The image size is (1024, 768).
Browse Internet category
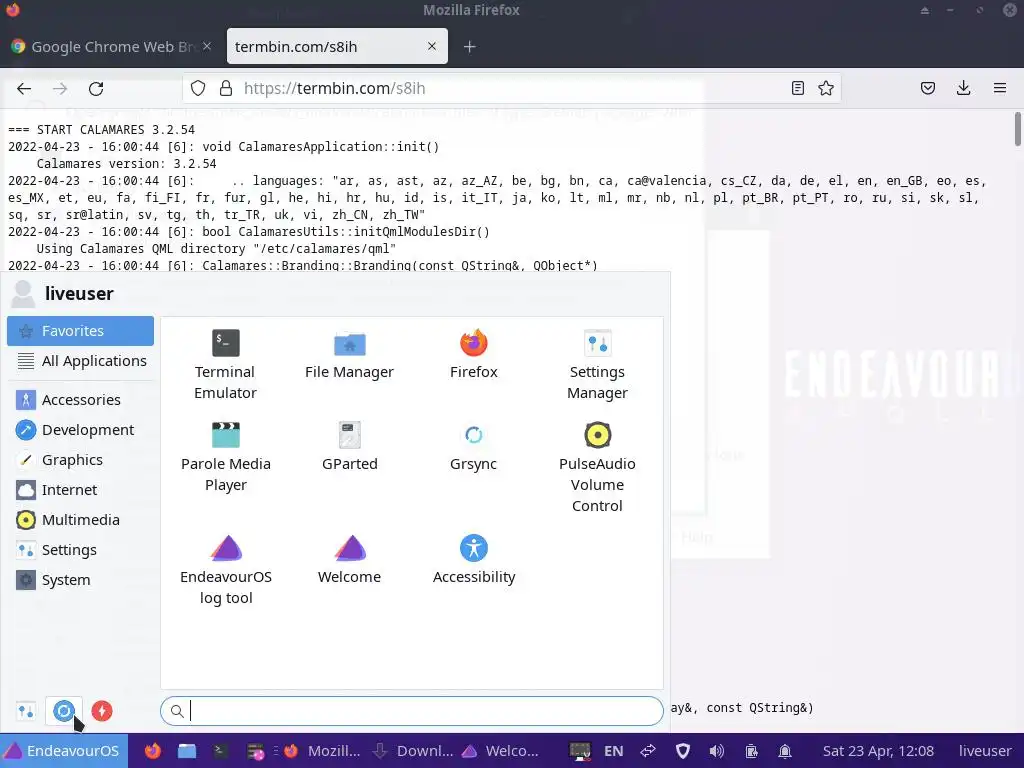pyautogui.click(x=80, y=490)
